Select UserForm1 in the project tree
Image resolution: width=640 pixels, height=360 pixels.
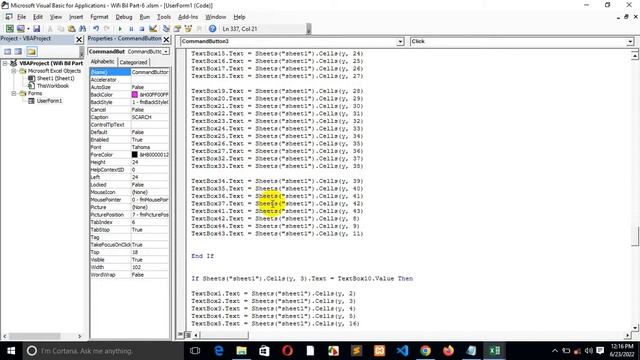(x=49, y=101)
